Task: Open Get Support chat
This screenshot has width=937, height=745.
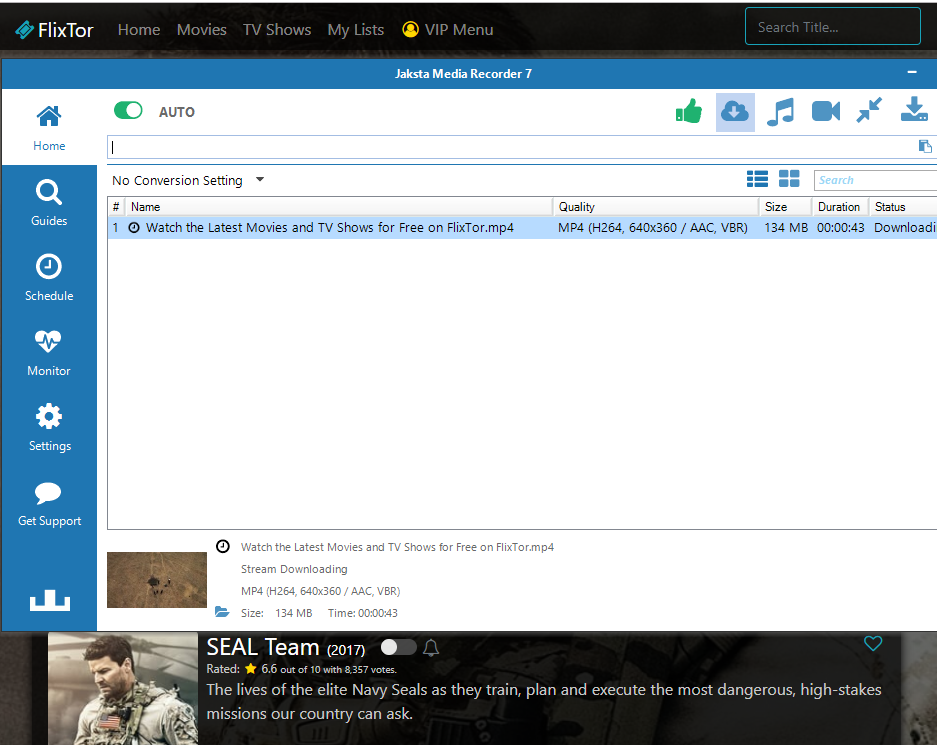Action: (49, 503)
